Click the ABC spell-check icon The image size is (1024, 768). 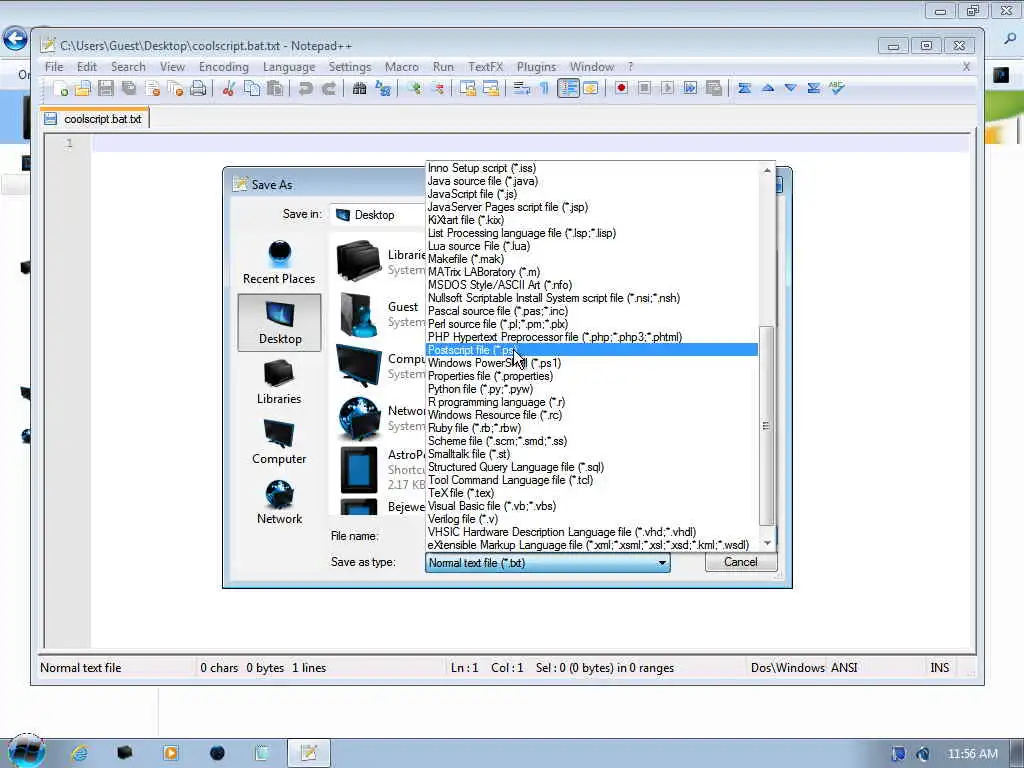837,88
